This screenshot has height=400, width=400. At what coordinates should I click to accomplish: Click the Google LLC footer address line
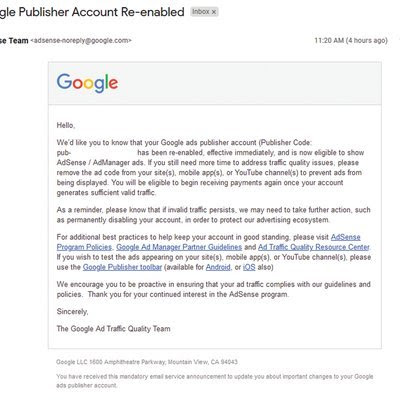[x=147, y=362]
